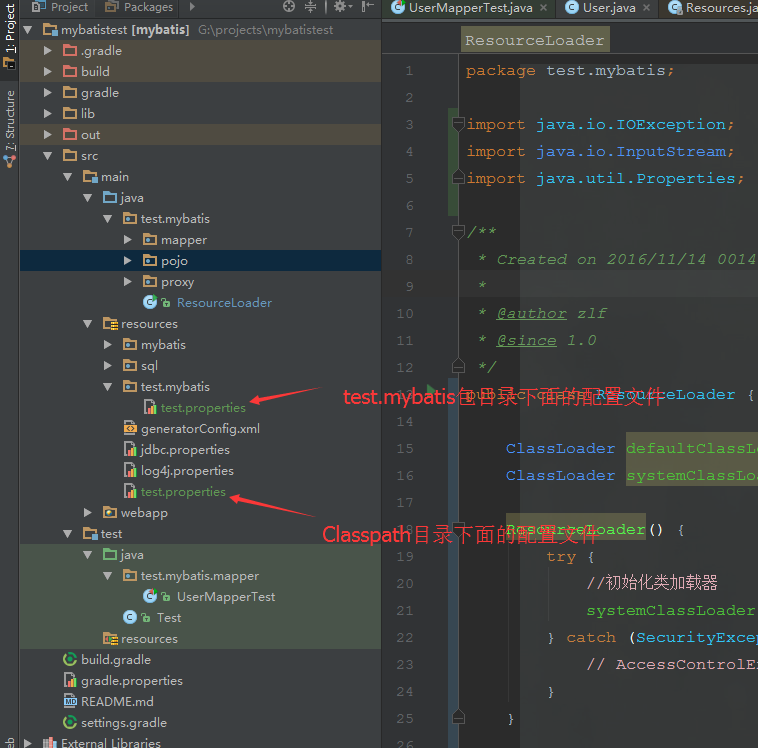The image size is (758, 748).
Task: Select the UserMapperTest class icon in tree
Action: [x=150, y=596]
